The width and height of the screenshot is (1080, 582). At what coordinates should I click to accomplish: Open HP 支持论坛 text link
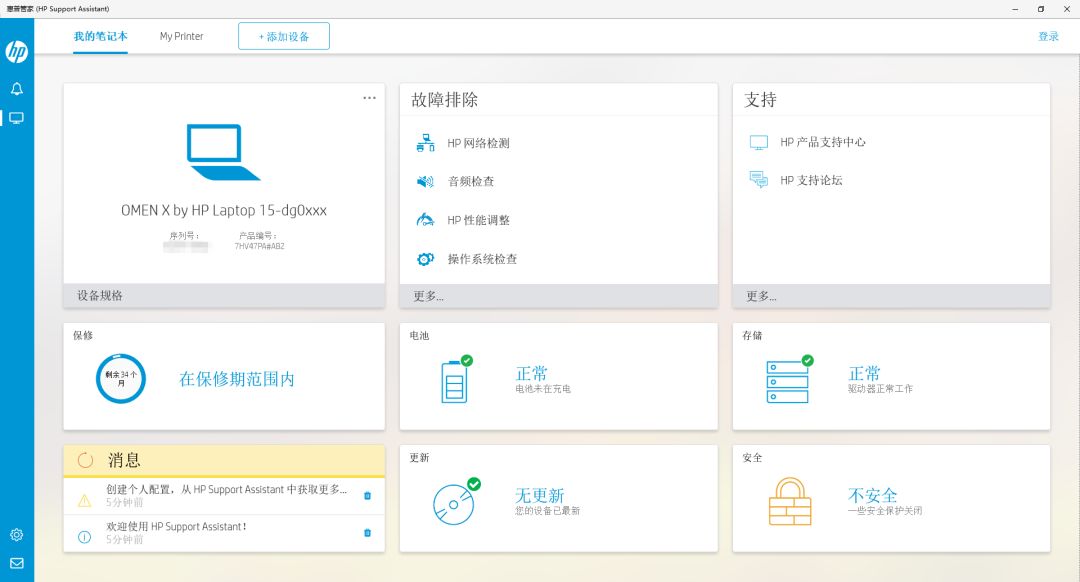[811, 180]
